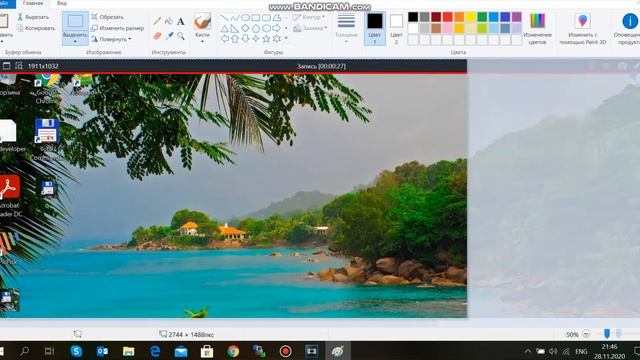Click the 2744 × 1488 canvas size text

pyautogui.click(x=191, y=334)
